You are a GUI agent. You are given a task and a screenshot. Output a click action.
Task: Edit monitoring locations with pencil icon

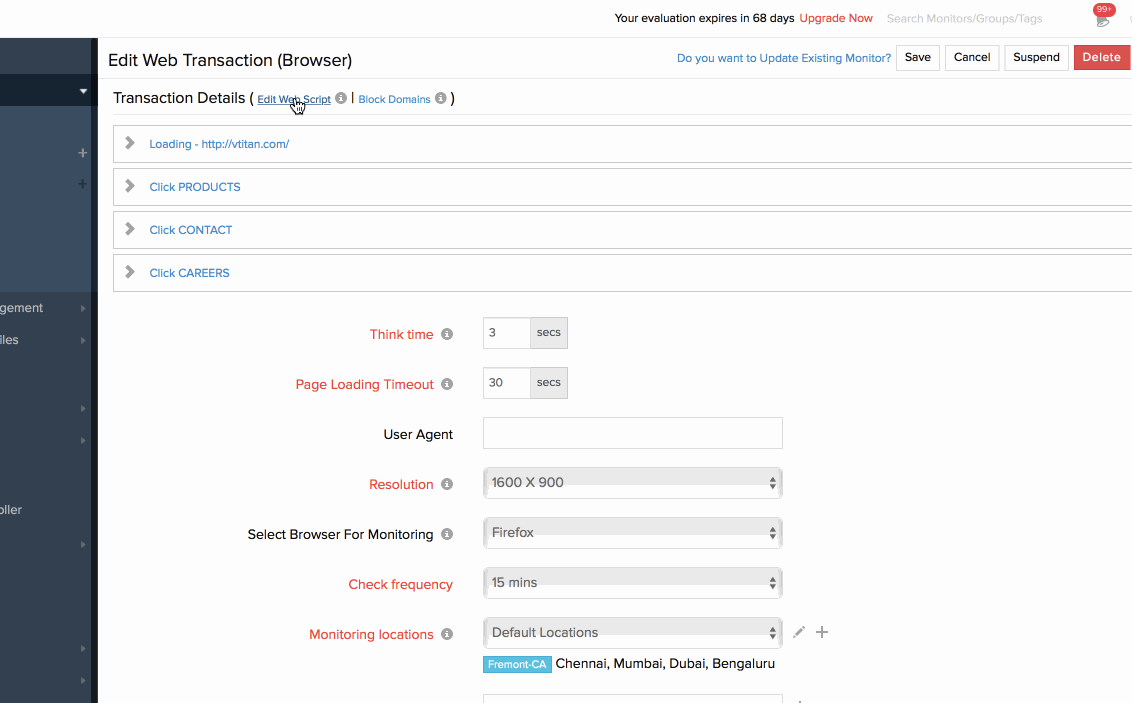click(x=799, y=632)
